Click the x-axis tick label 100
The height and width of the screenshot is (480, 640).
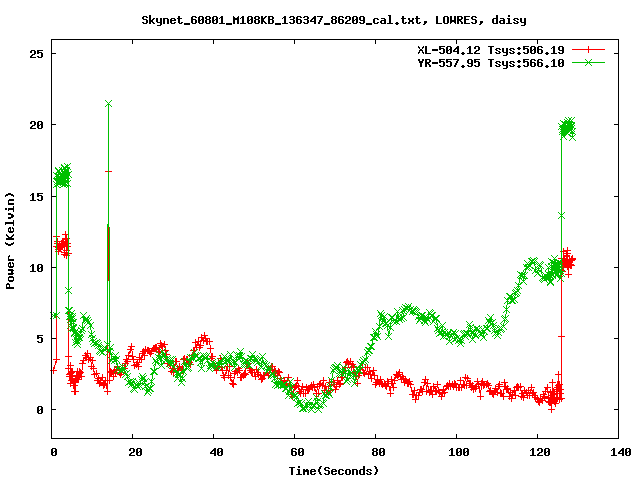459,452
